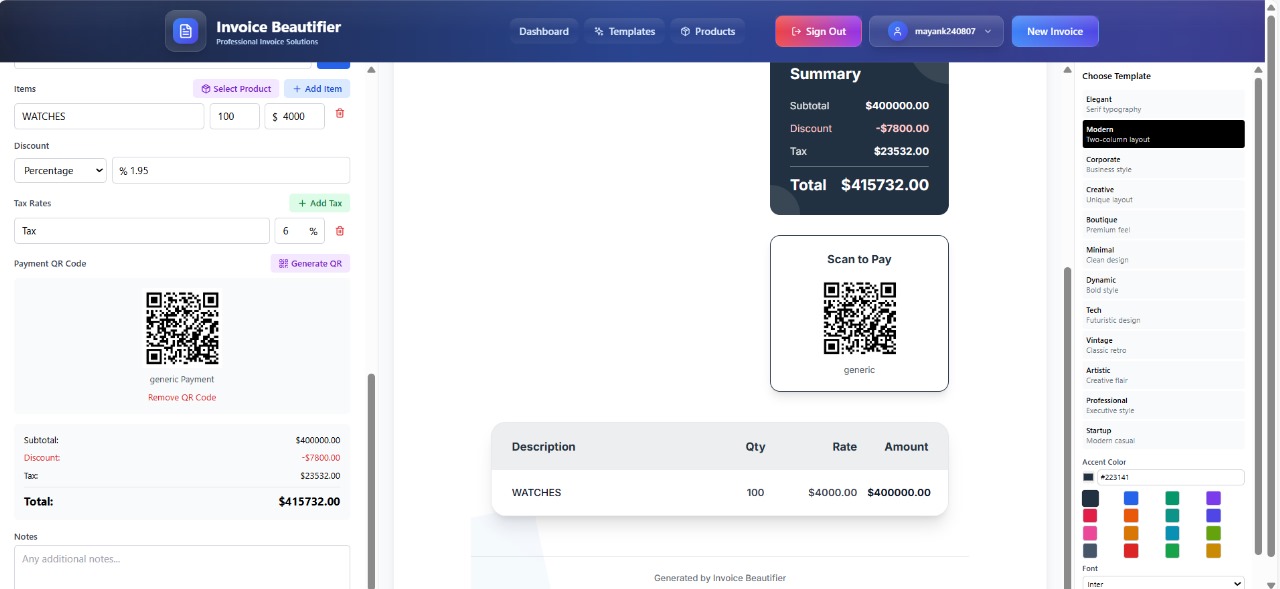Image resolution: width=1280 pixels, height=589 pixels.
Task: Select the Modern template
Action: pyautogui.click(x=1163, y=134)
